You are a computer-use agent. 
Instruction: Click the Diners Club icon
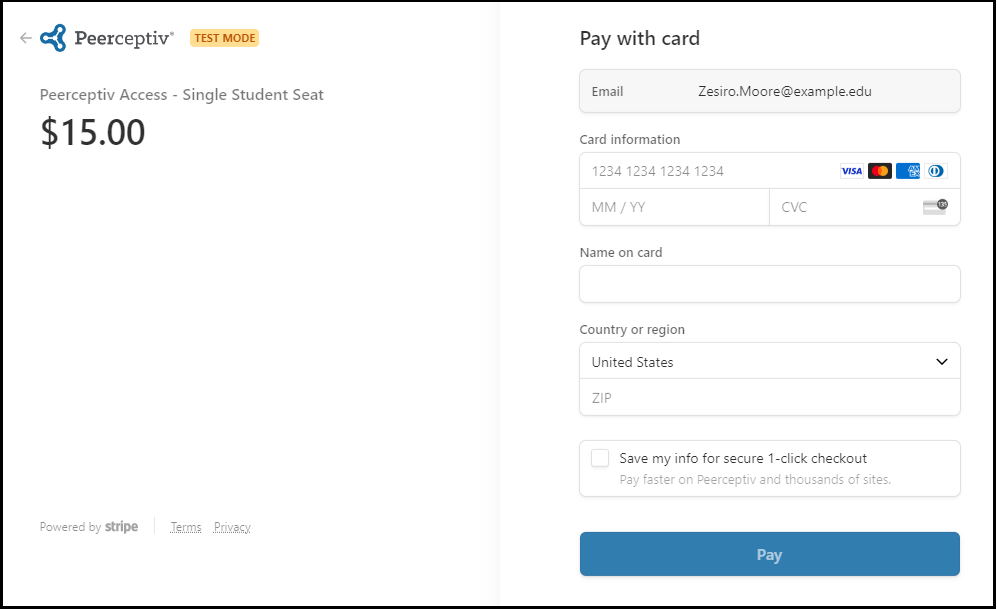tap(935, 171)
